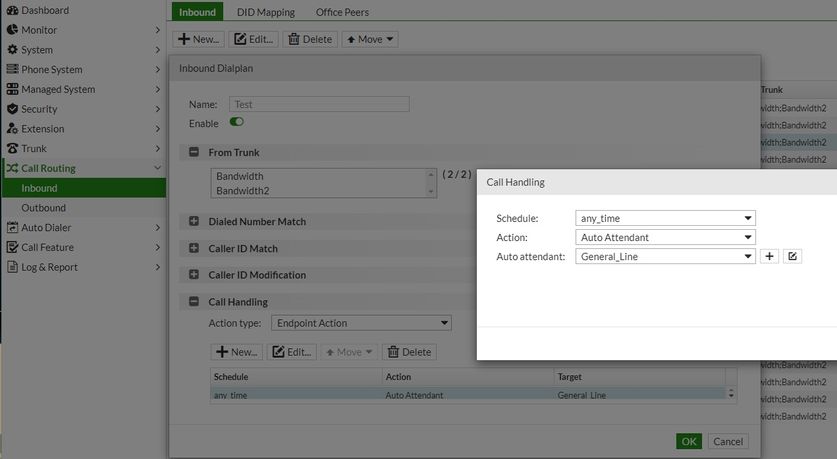Expand the Caller ID Match section
This screenshot has width=837, height=459.
pos(194,248)
